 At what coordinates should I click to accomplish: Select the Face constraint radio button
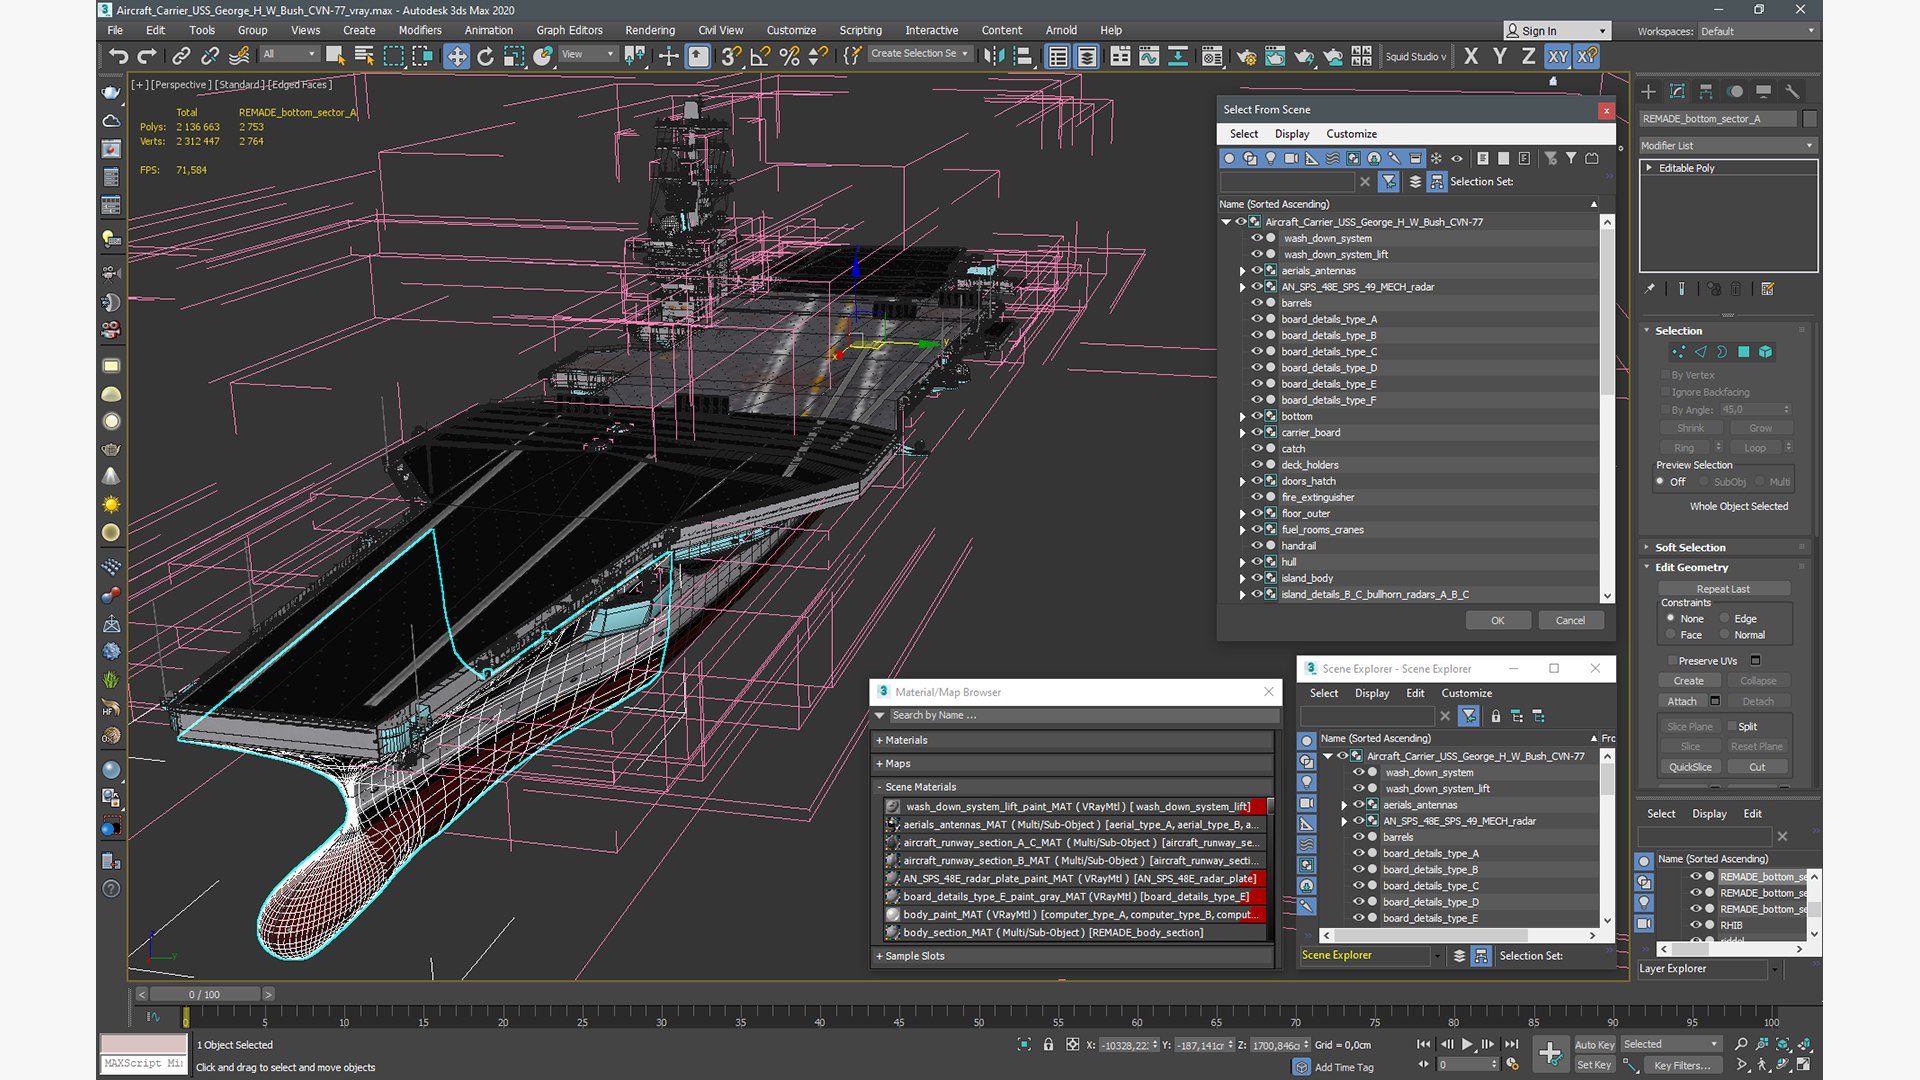[1671, 635]
